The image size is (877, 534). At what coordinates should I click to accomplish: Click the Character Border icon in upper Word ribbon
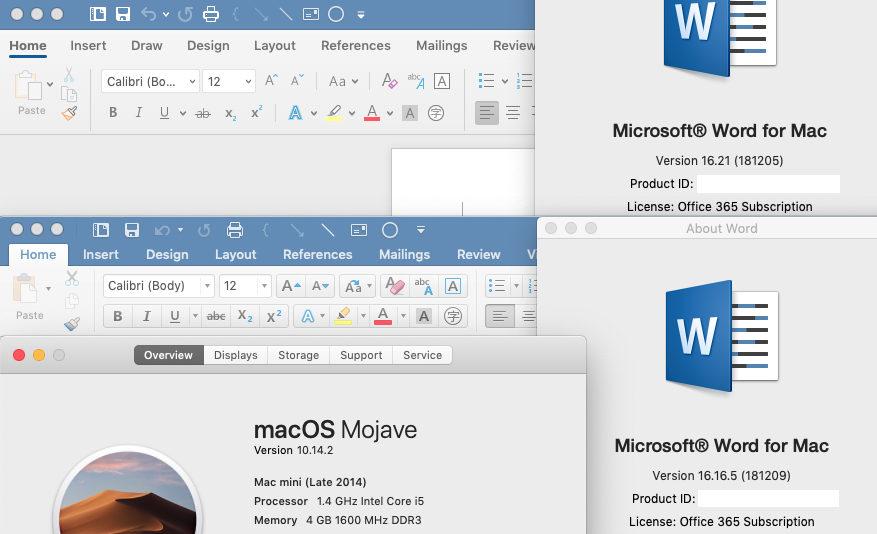click(442, 82)
